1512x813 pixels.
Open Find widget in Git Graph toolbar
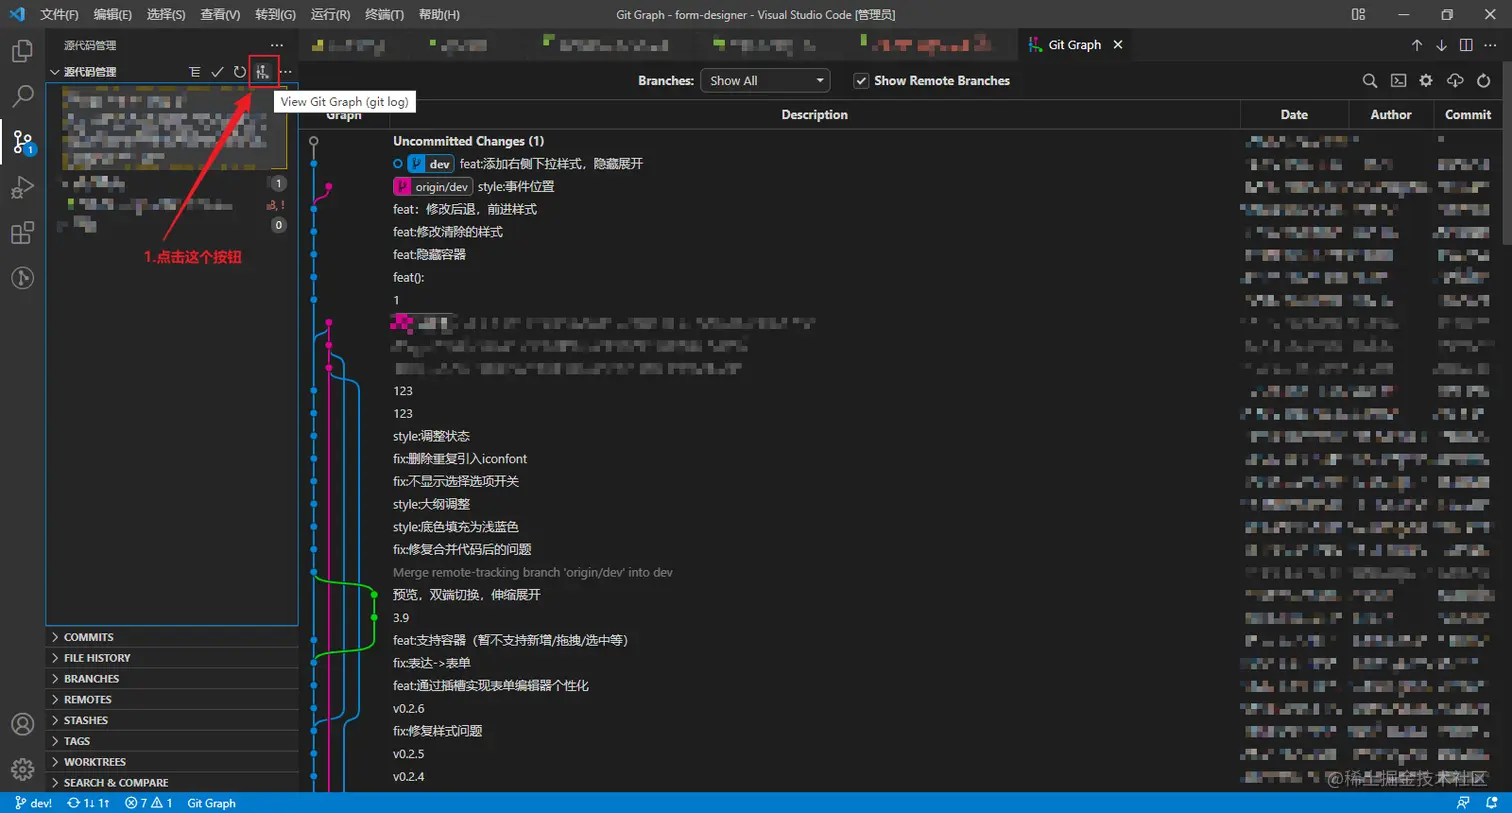pos(1370,81)
